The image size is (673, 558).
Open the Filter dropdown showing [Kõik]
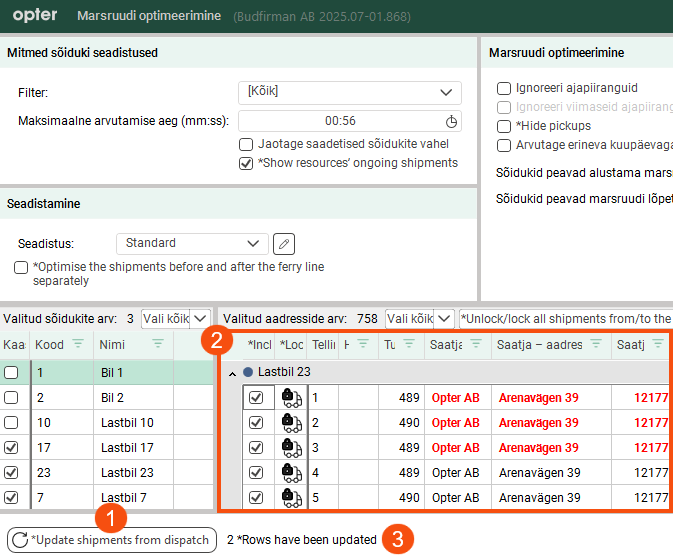click(x=349, y=92)
